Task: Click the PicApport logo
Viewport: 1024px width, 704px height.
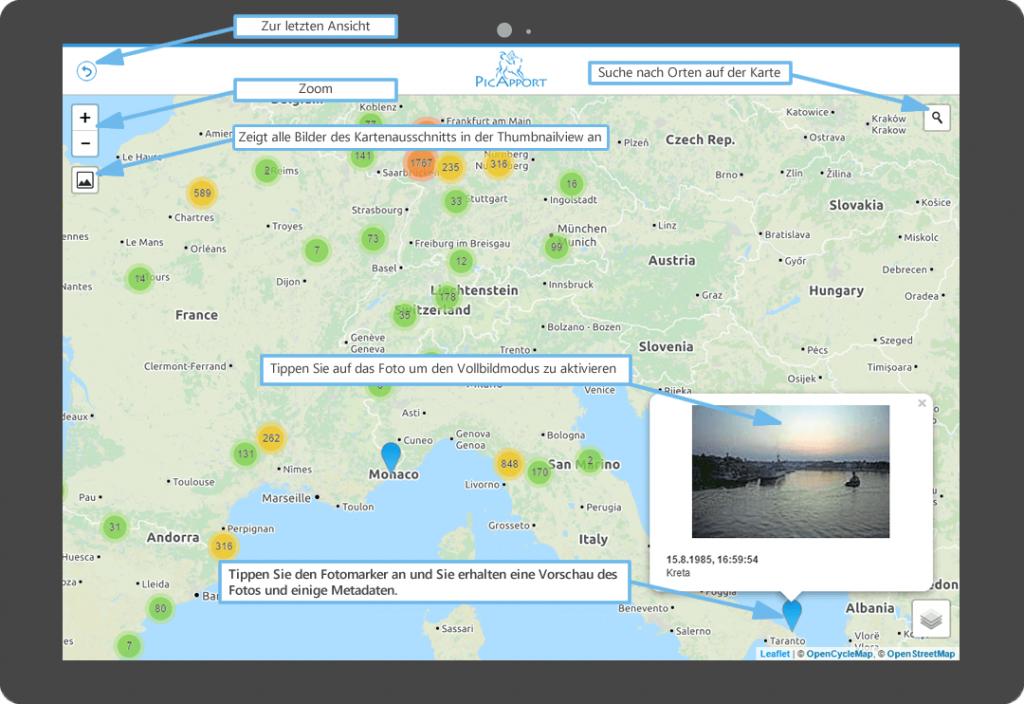Action: 511,70
